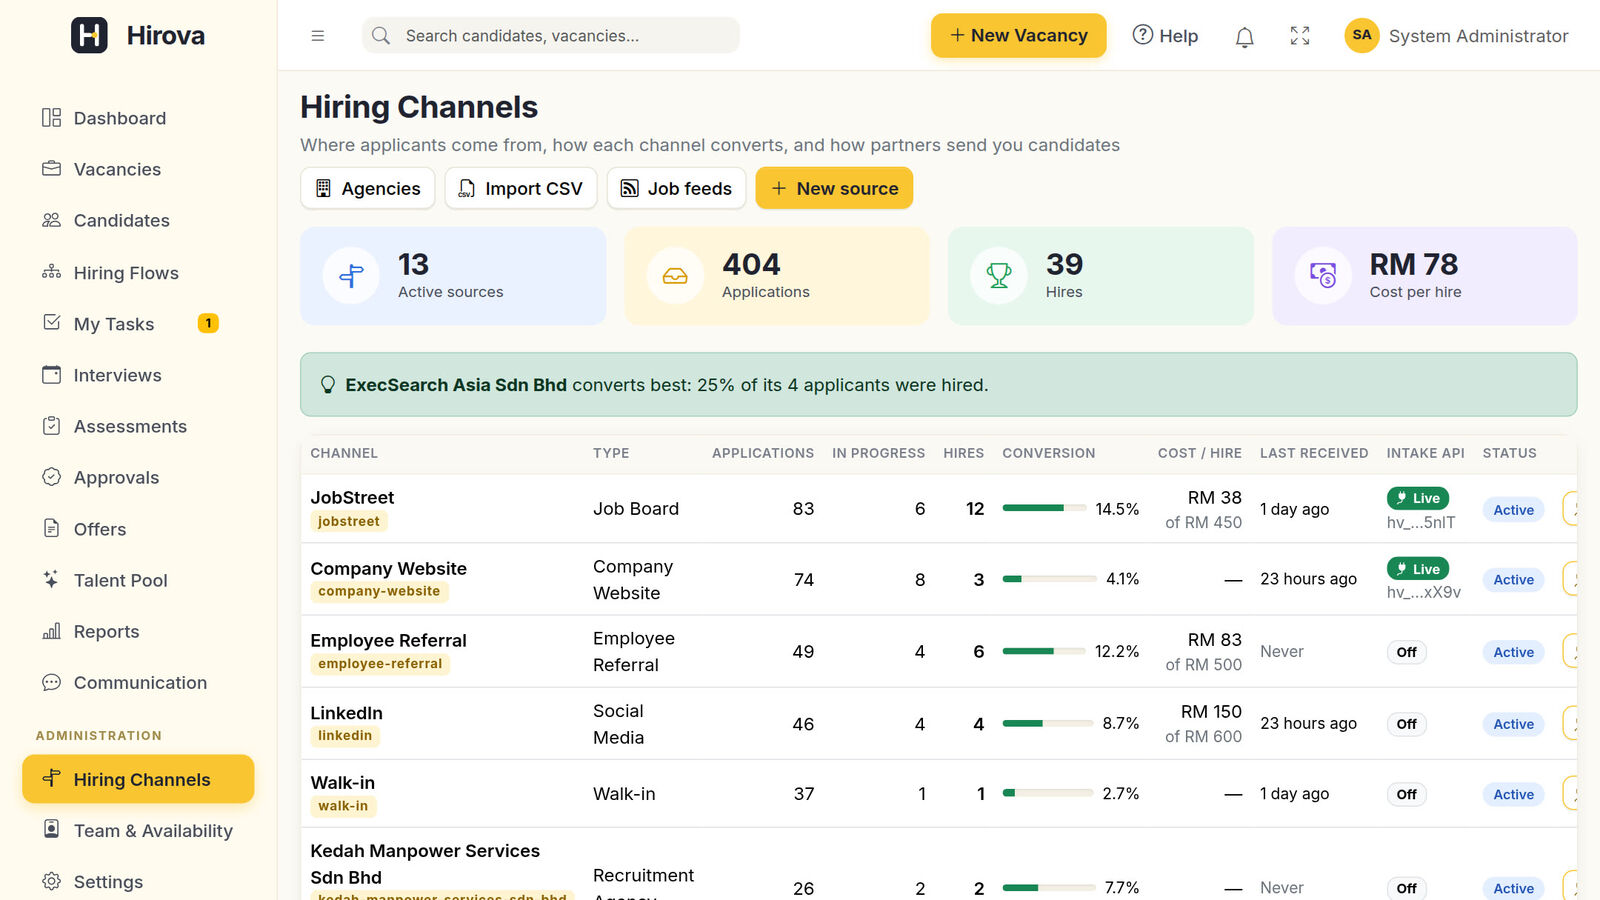This screenshot has height=900, width=1600.
Task: Open the notifications bell
Action: pos(1244,36)
